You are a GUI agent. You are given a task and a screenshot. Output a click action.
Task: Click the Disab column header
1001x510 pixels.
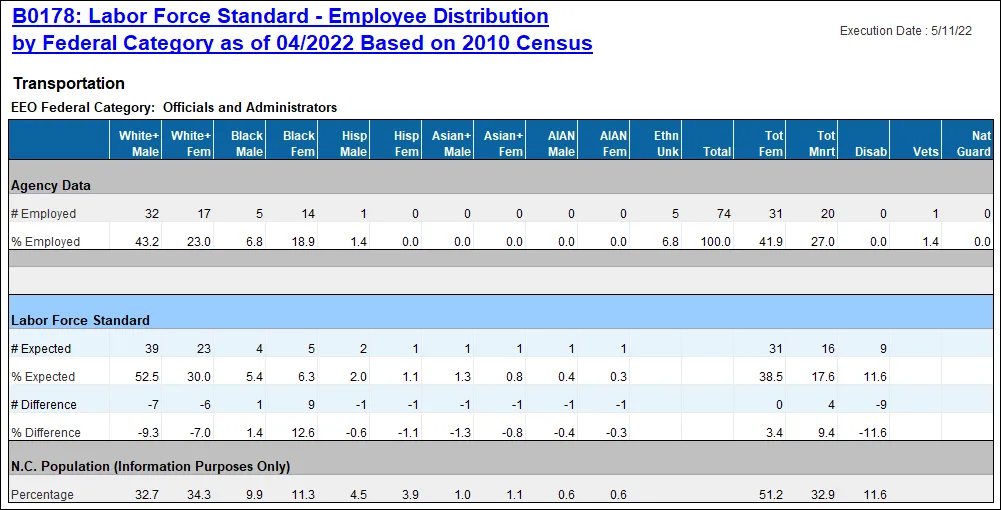(871, 152)
